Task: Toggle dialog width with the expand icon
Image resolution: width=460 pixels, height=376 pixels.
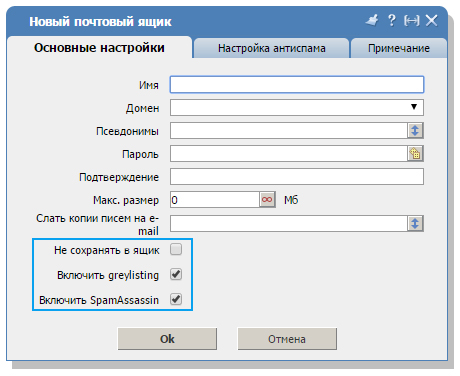Action: (412, 21)
